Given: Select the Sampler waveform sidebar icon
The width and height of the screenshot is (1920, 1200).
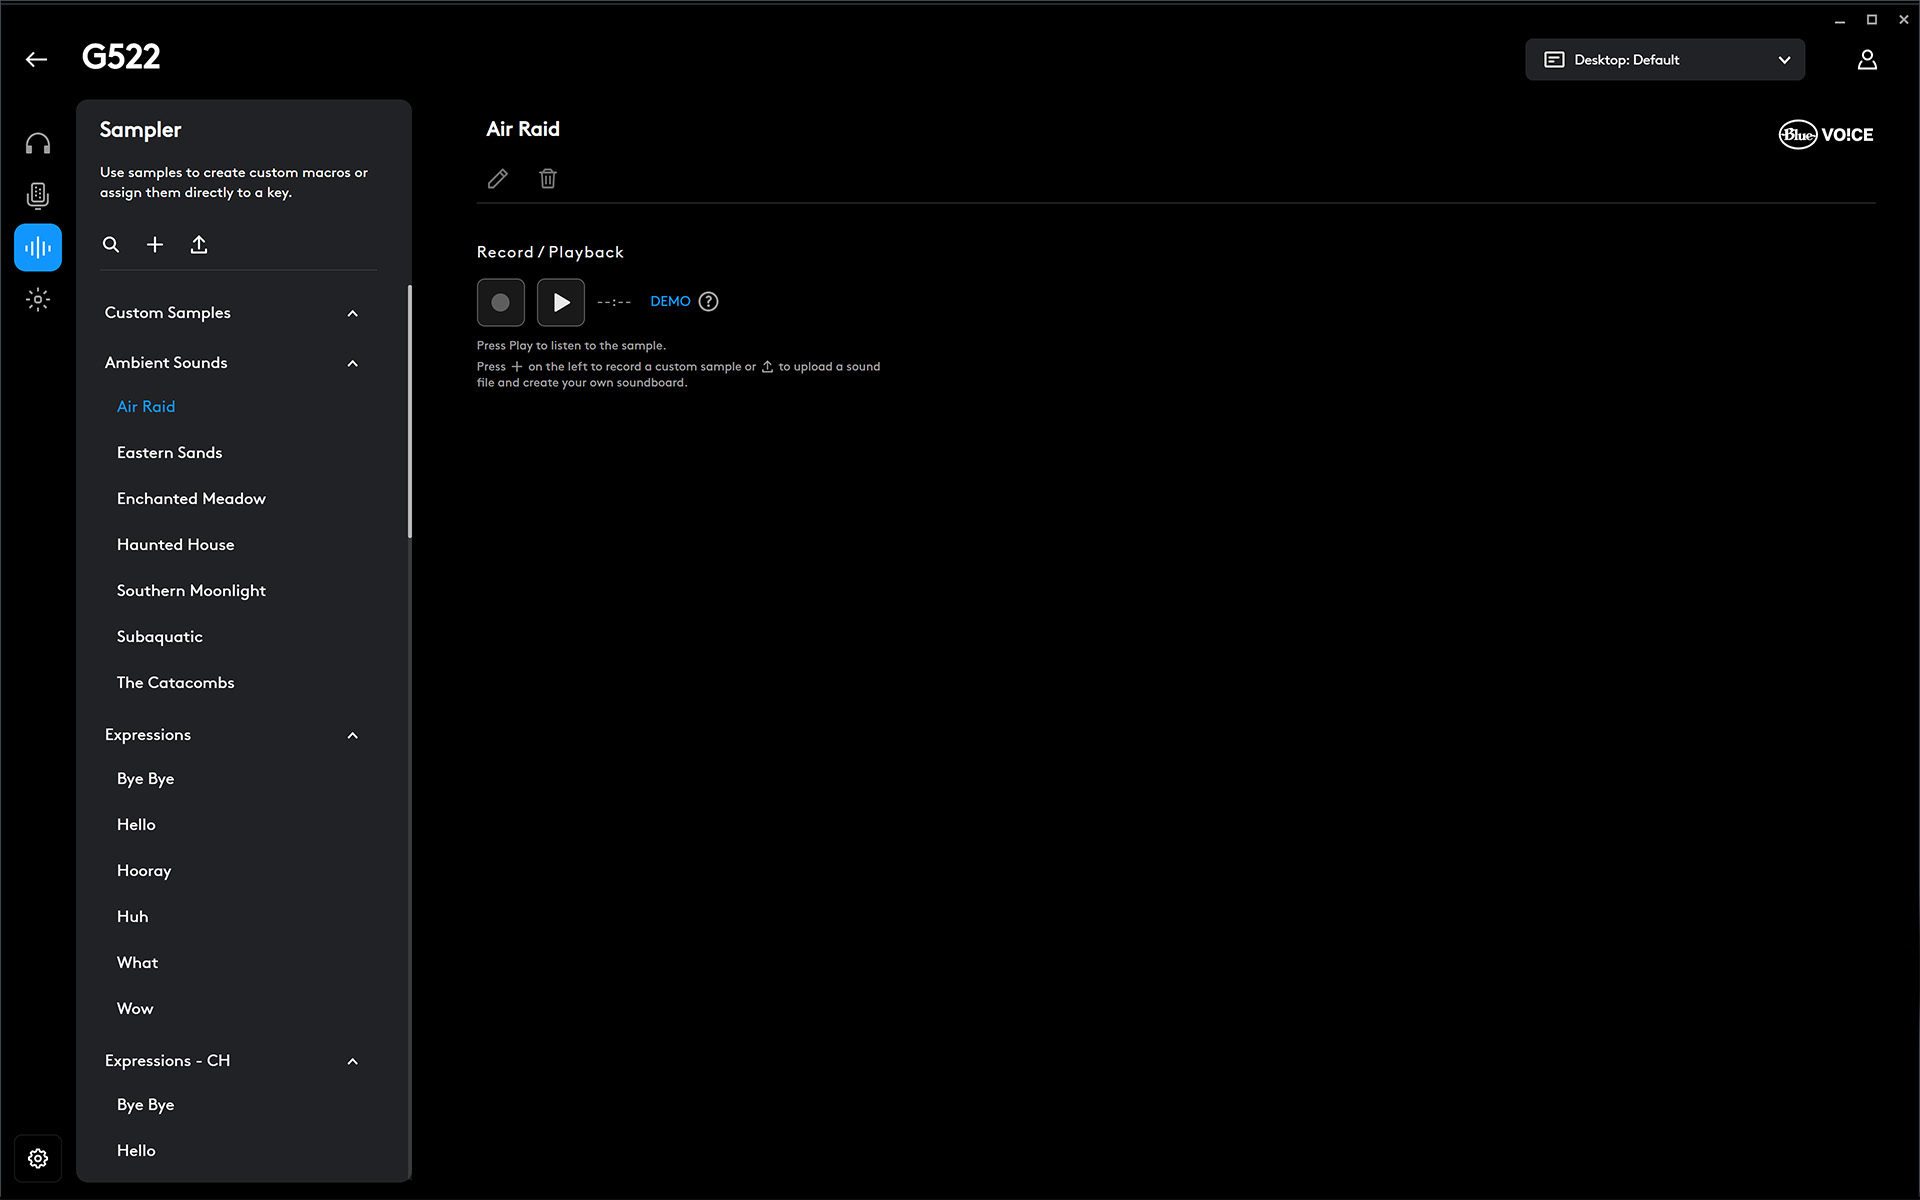Looking at the screenshot, I should 38,248.
